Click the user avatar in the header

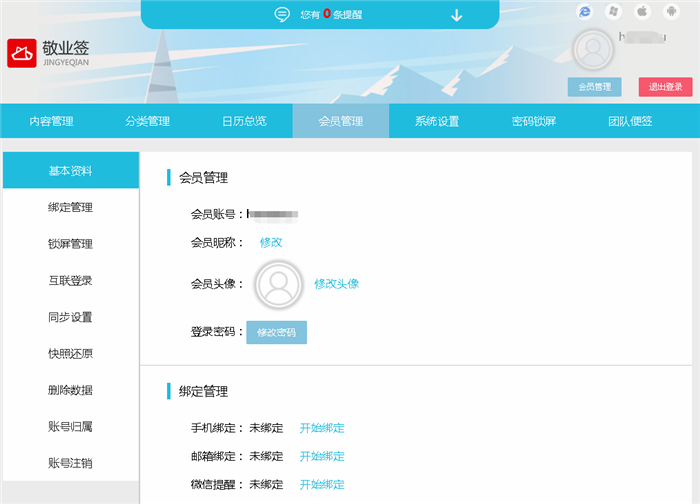(594, 50)
